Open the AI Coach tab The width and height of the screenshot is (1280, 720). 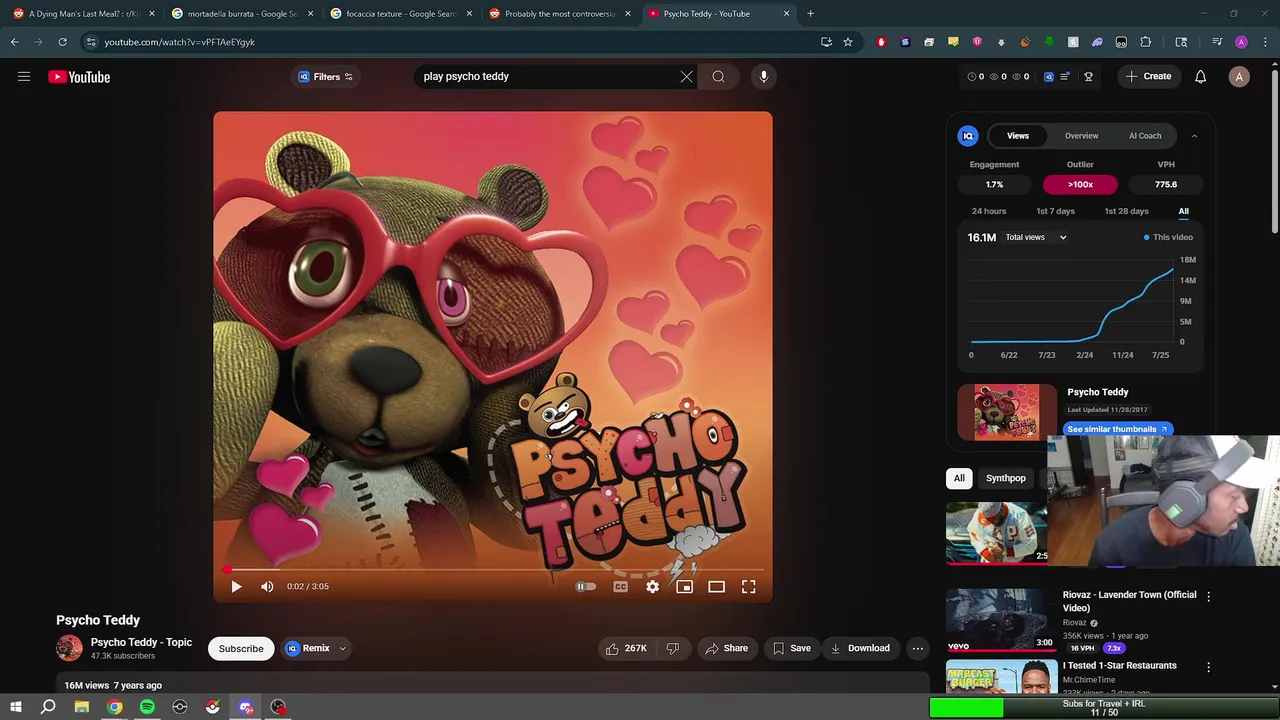[1145, 136]
